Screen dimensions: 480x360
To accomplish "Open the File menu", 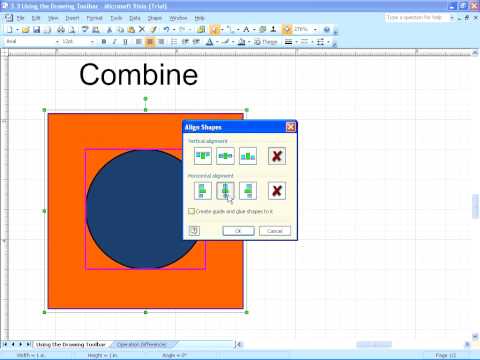I will pyautogui.click(x=20, y=18).
